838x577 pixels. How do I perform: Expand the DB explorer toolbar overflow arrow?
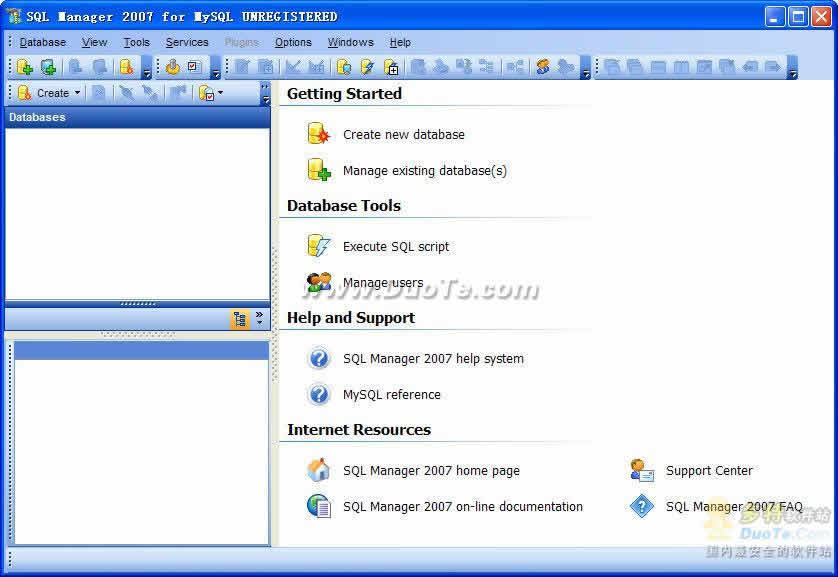pos(265,93)
